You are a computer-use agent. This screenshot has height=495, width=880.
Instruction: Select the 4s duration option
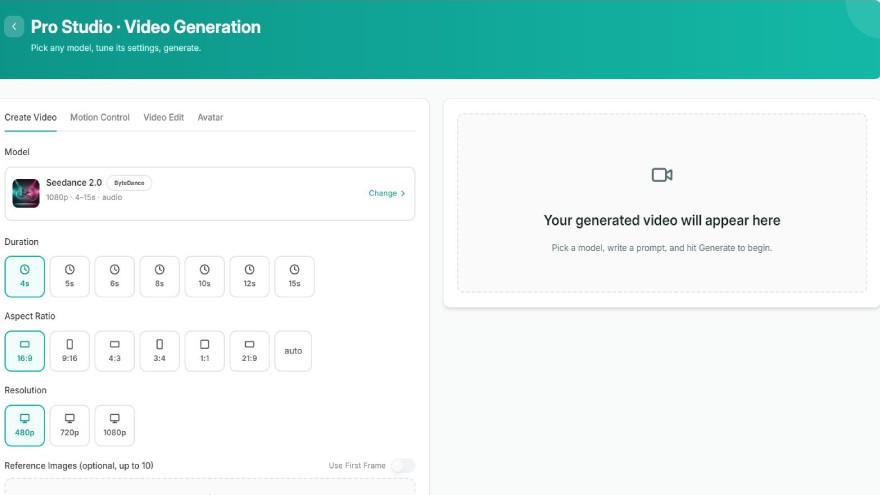pos(25,277)
